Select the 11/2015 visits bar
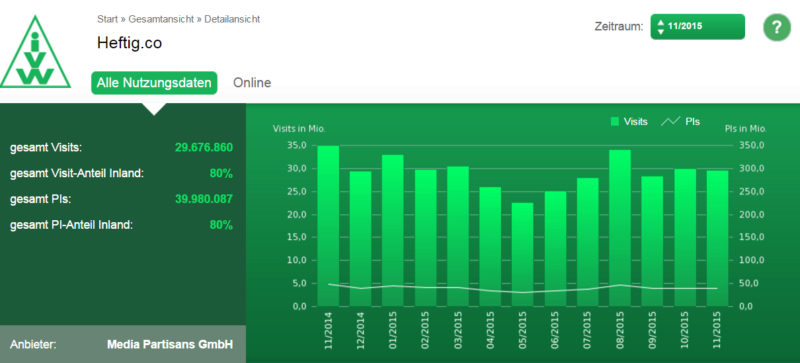 coord(717,238)
